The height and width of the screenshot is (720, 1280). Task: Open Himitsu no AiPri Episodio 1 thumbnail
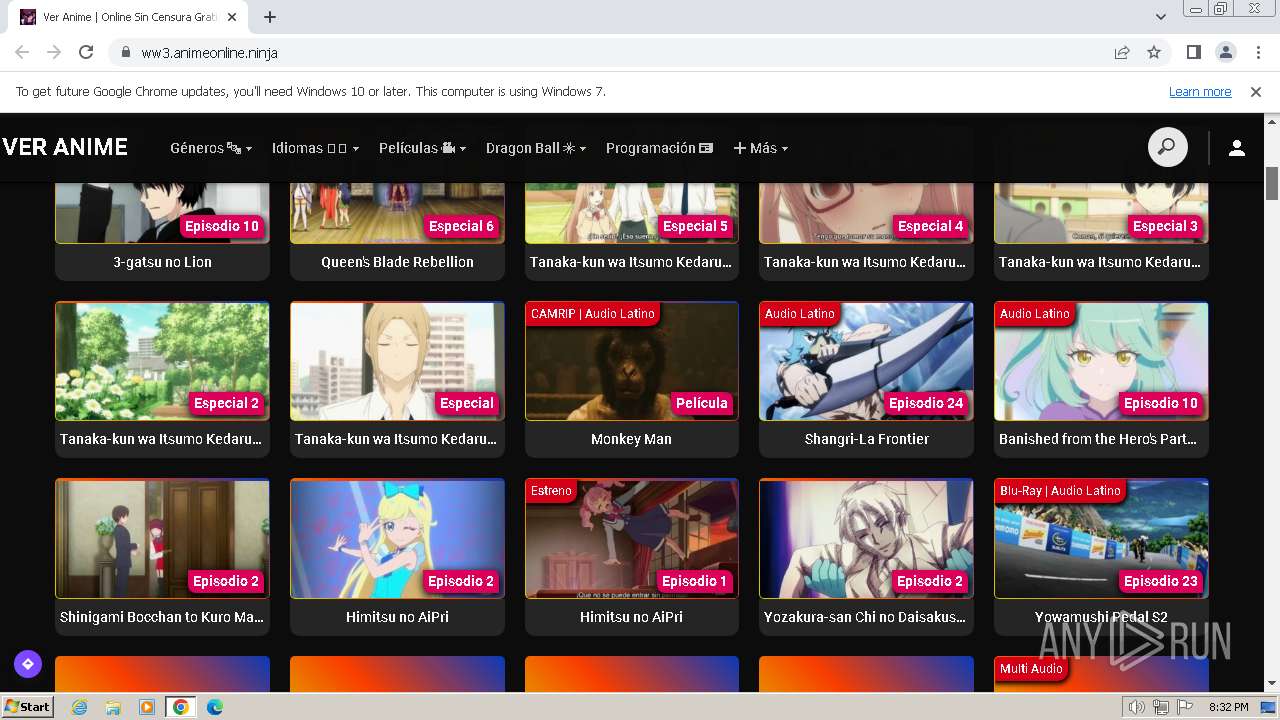pyautogui.click(x=632, y=538)
